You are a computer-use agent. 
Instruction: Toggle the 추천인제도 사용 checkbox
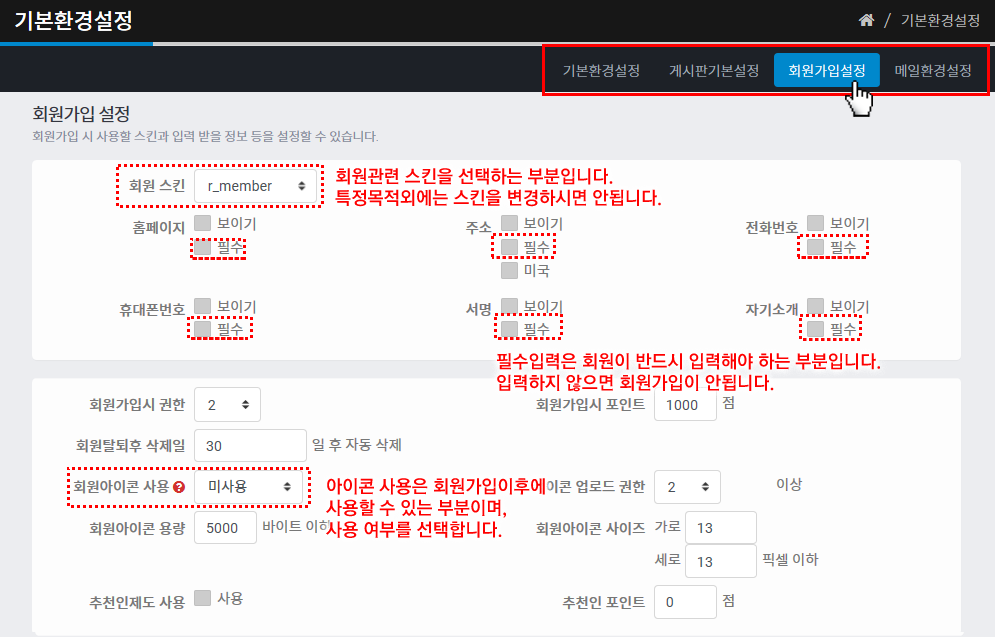coord(203,598)
